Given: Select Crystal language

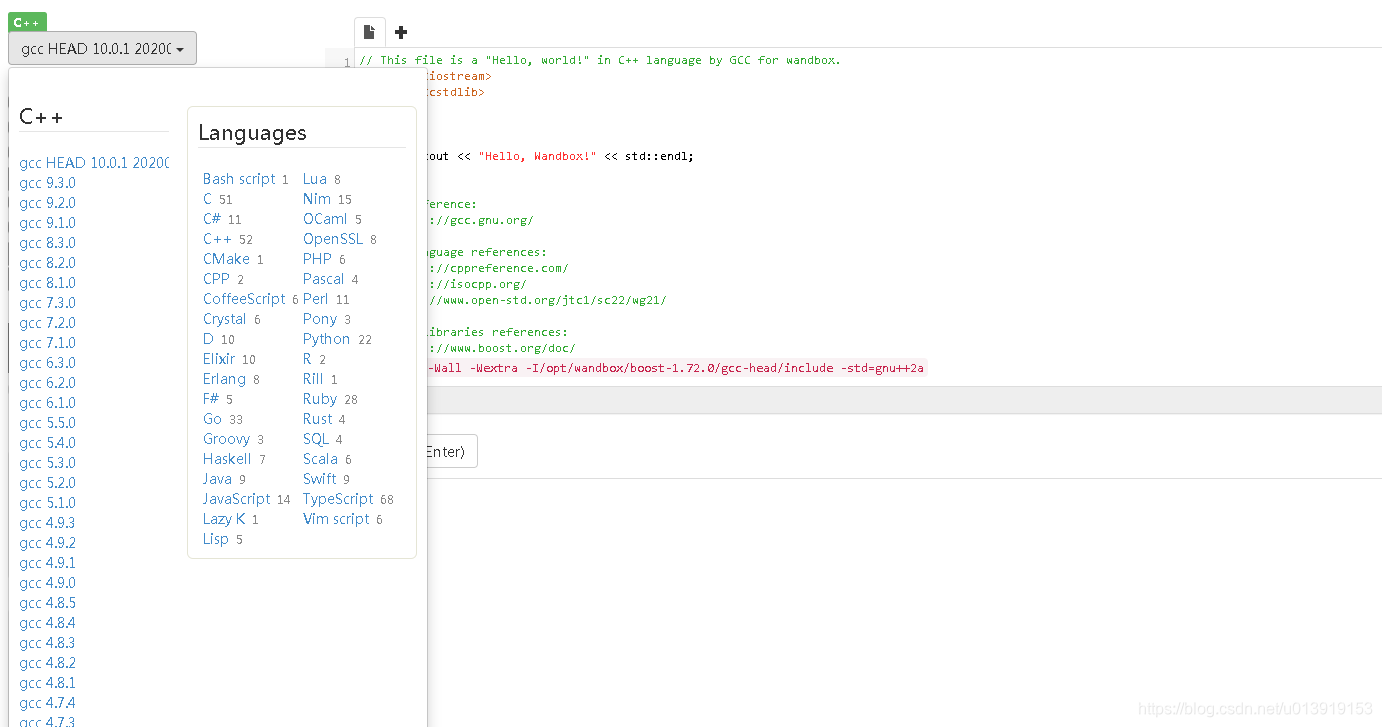Looking at the screenshot, I should [224, 319].
